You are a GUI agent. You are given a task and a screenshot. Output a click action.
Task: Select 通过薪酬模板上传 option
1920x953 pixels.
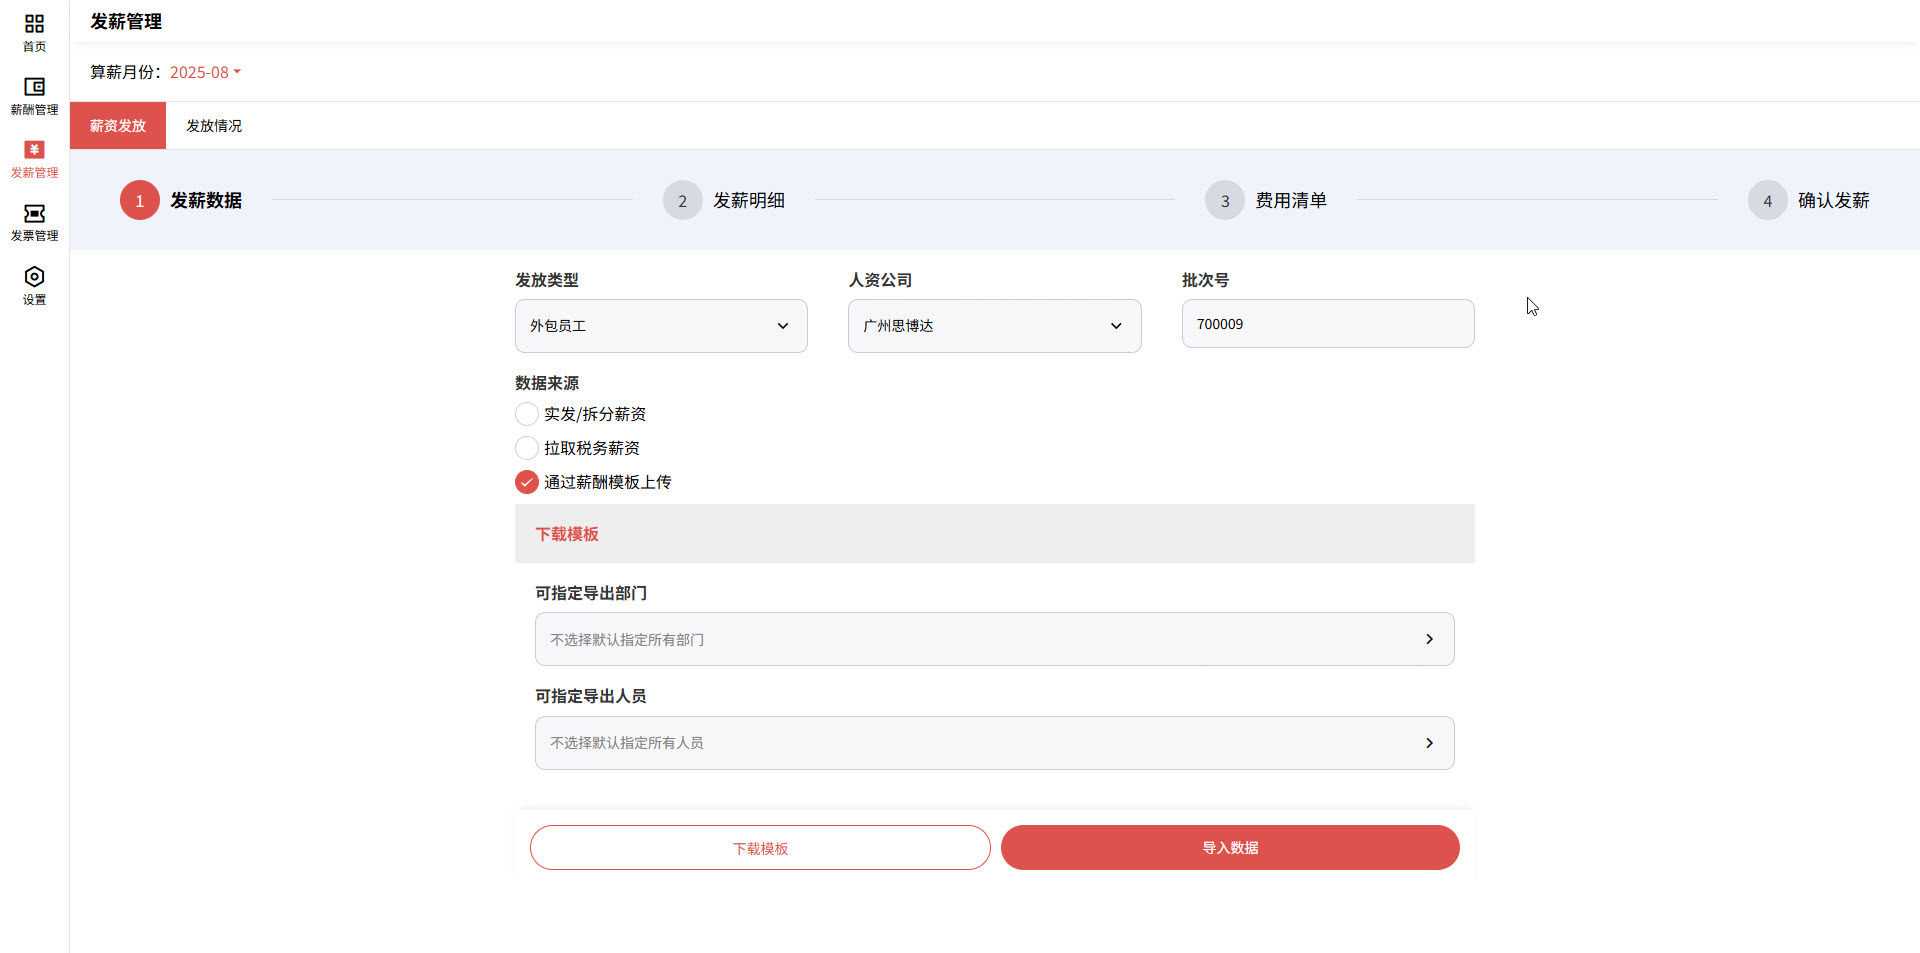pos(527,482)
